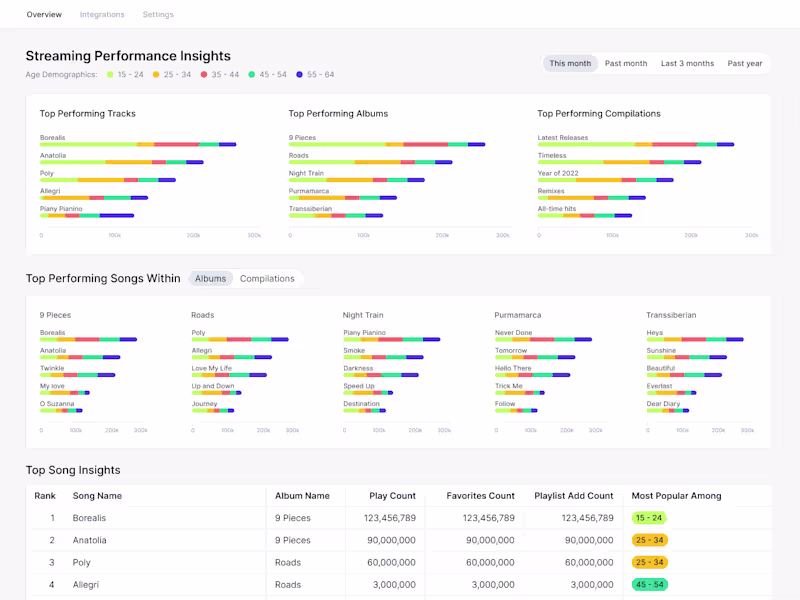
Task: Toggle Top Performing Songs to Compilations
Action: [267, 279]
